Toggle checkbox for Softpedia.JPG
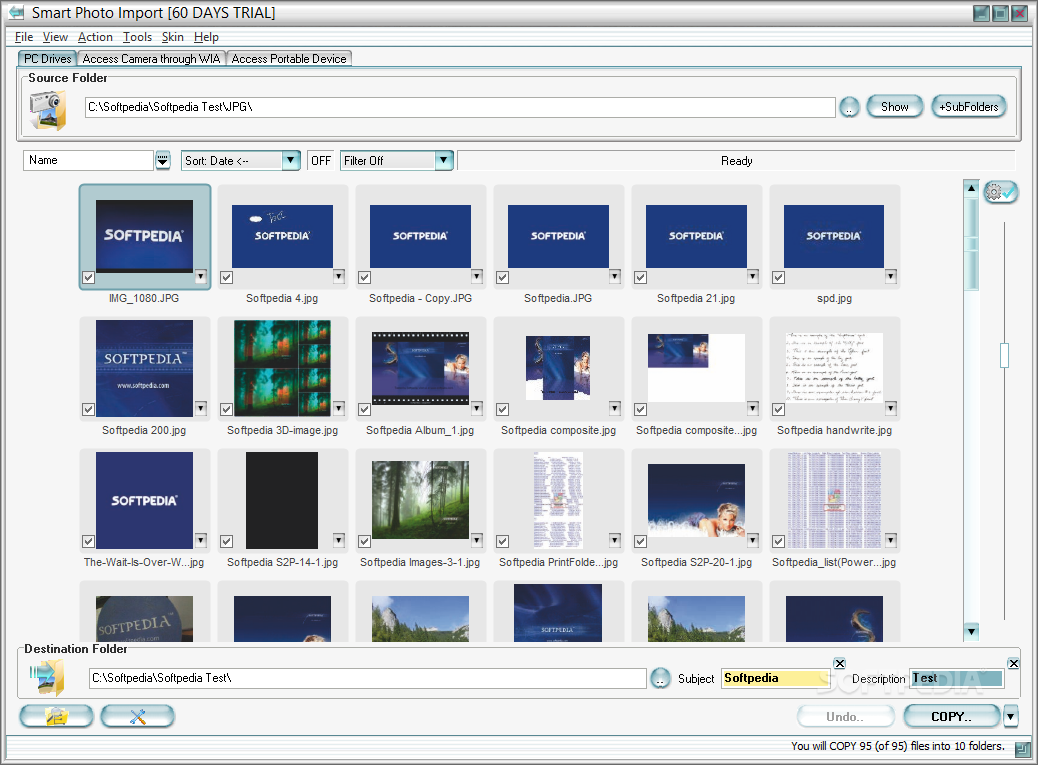The image size is (1038, 765). pos(502,278)
